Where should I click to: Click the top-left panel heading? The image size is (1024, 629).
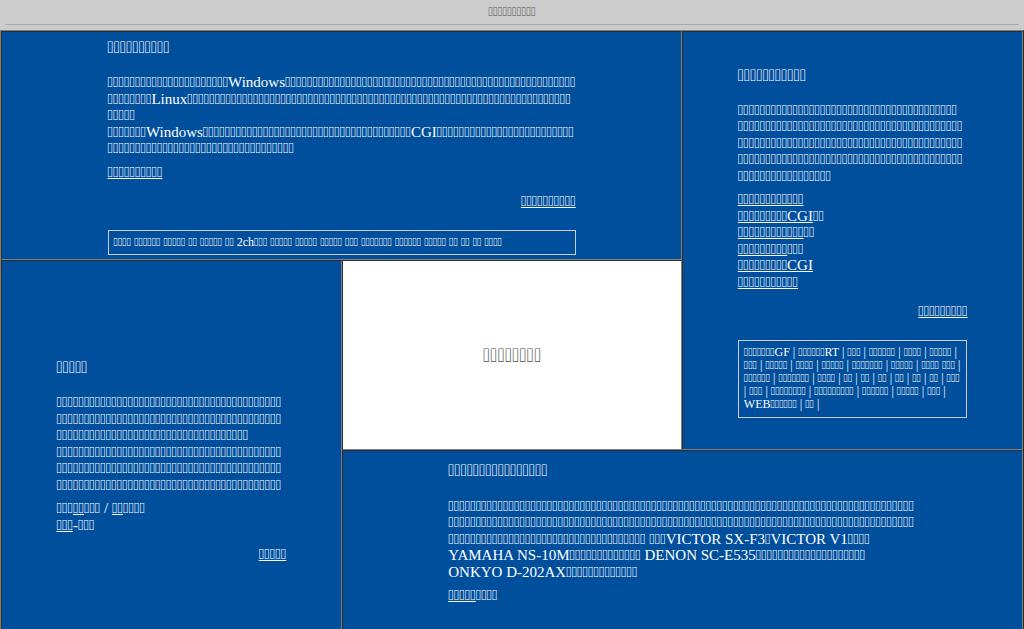click(138, 47)
